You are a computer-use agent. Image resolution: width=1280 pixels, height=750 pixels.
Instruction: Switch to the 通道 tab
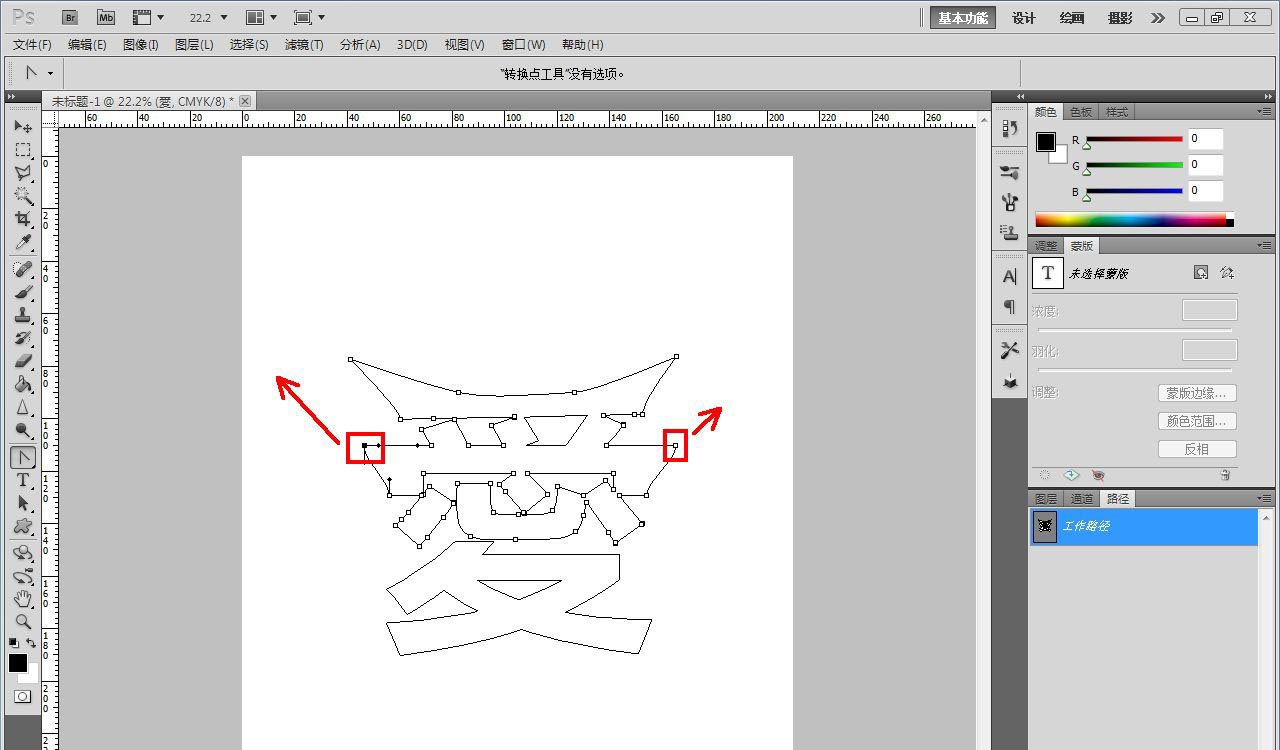coord(1082,499)
